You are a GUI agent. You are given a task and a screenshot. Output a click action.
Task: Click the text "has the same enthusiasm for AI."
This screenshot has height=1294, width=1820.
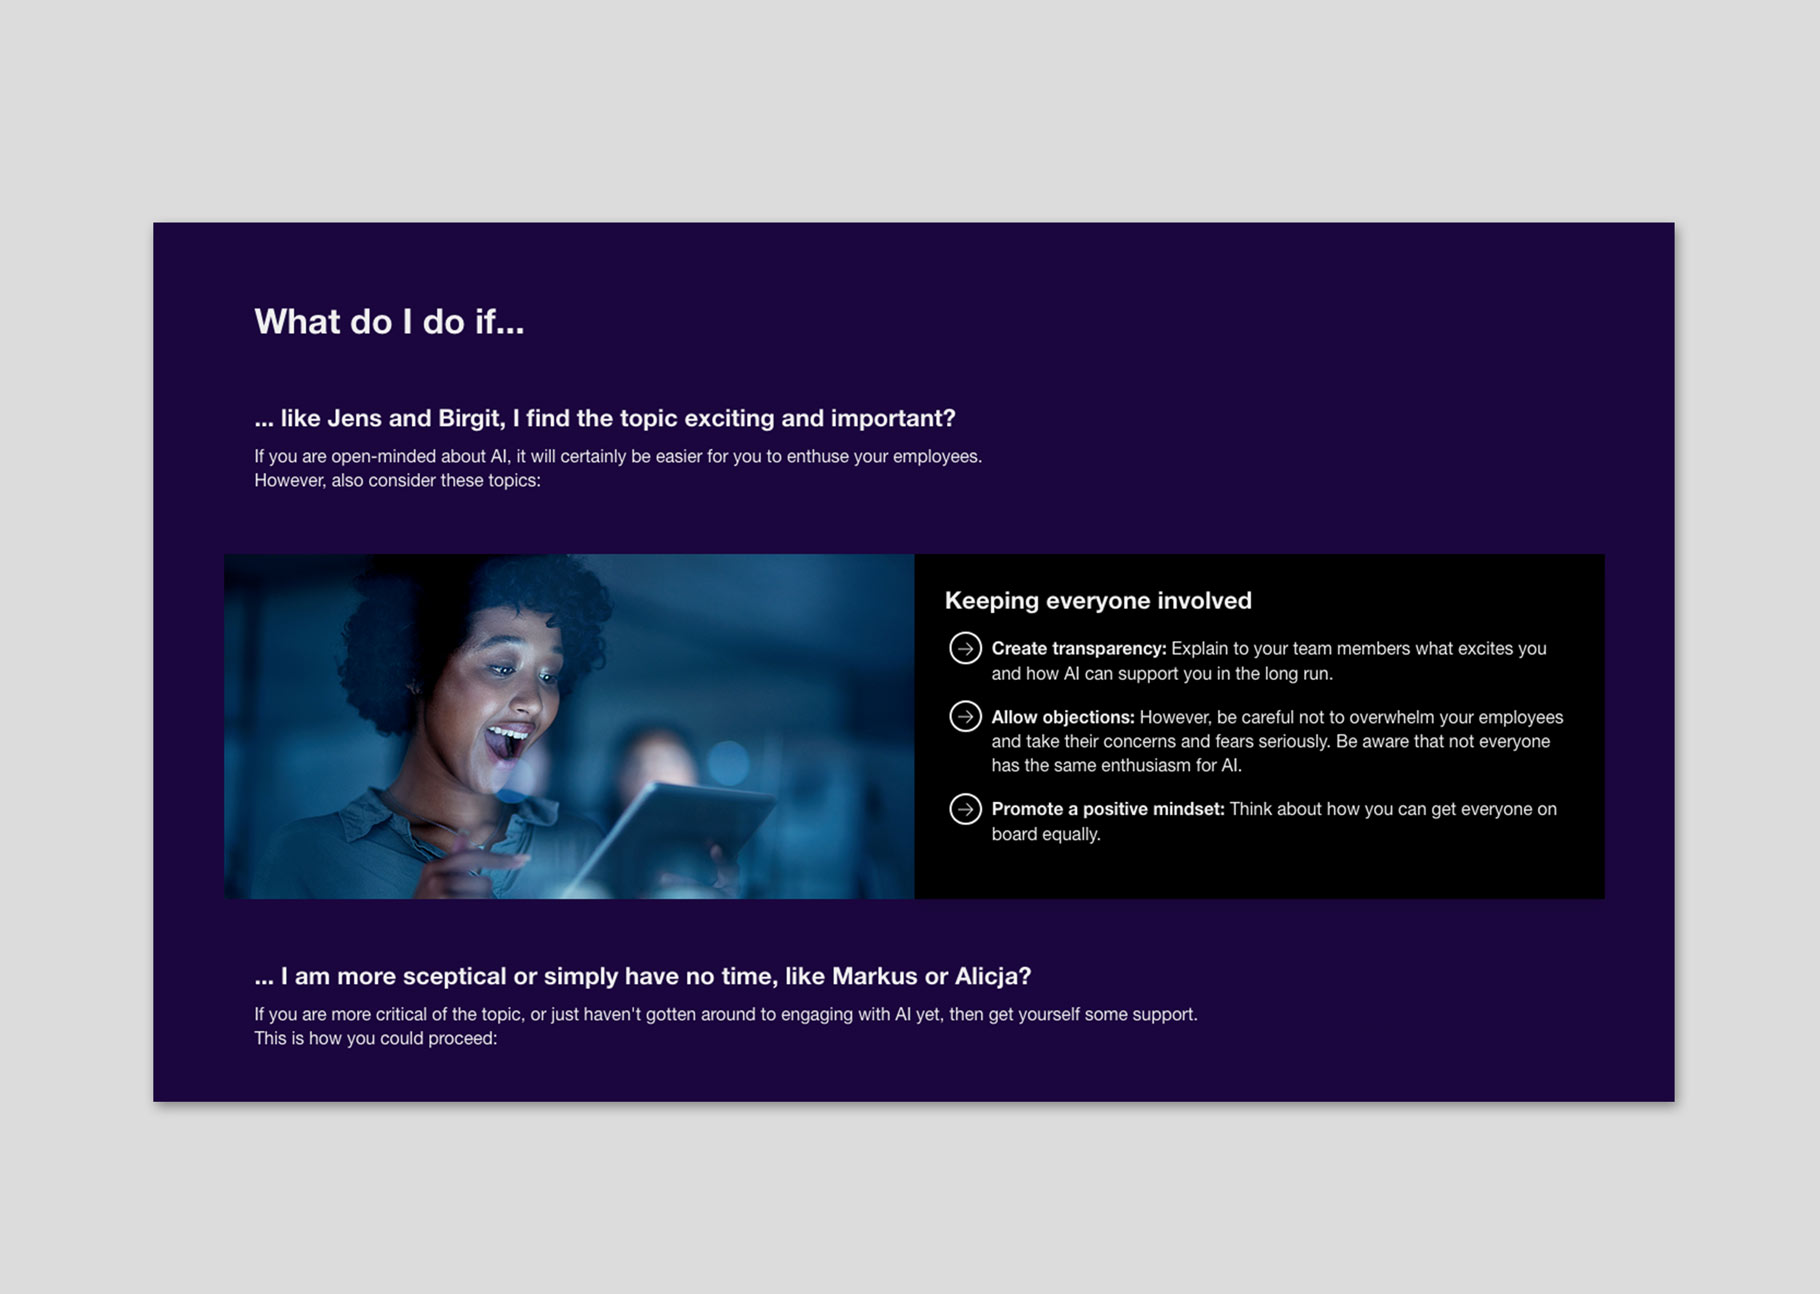[1116, 766]
